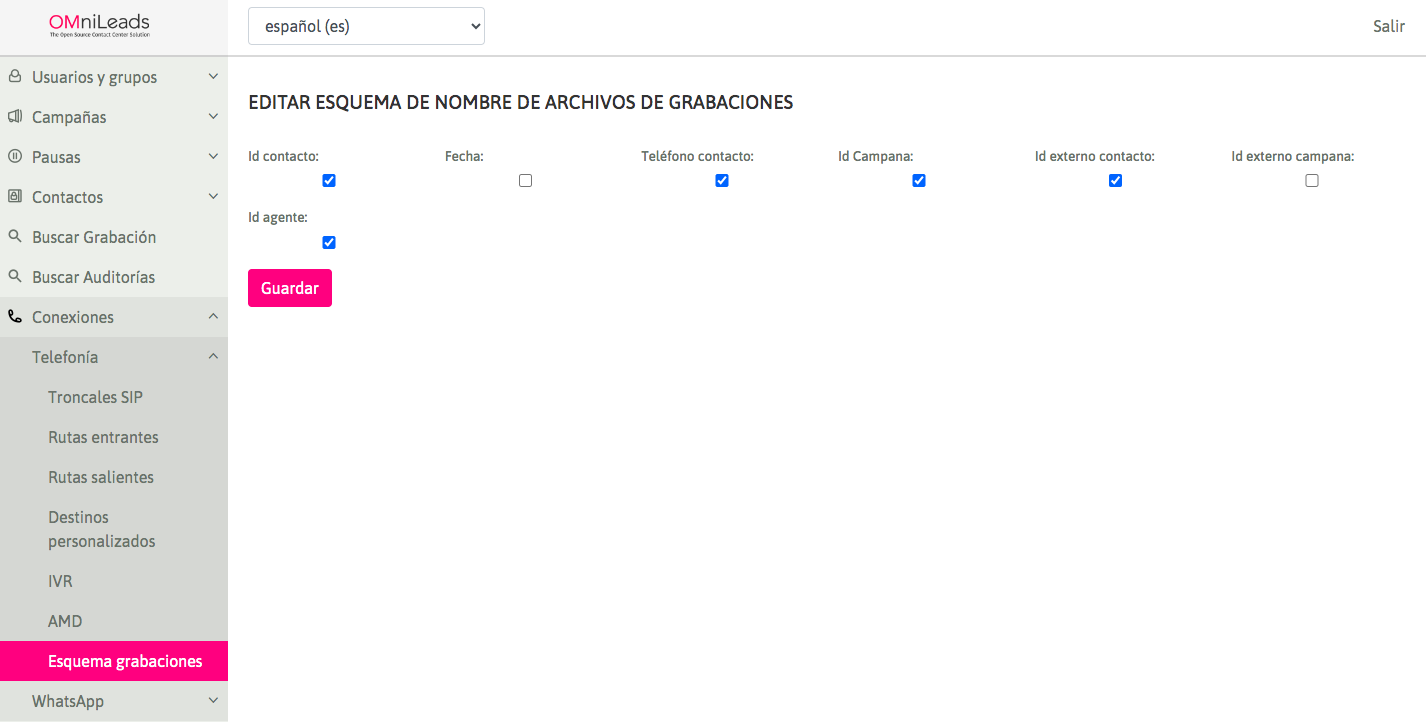This screenshot has width=1426, height=722.
Task: Uncheck the Id contacto checkbox
Action: click(x=329, y=181)
